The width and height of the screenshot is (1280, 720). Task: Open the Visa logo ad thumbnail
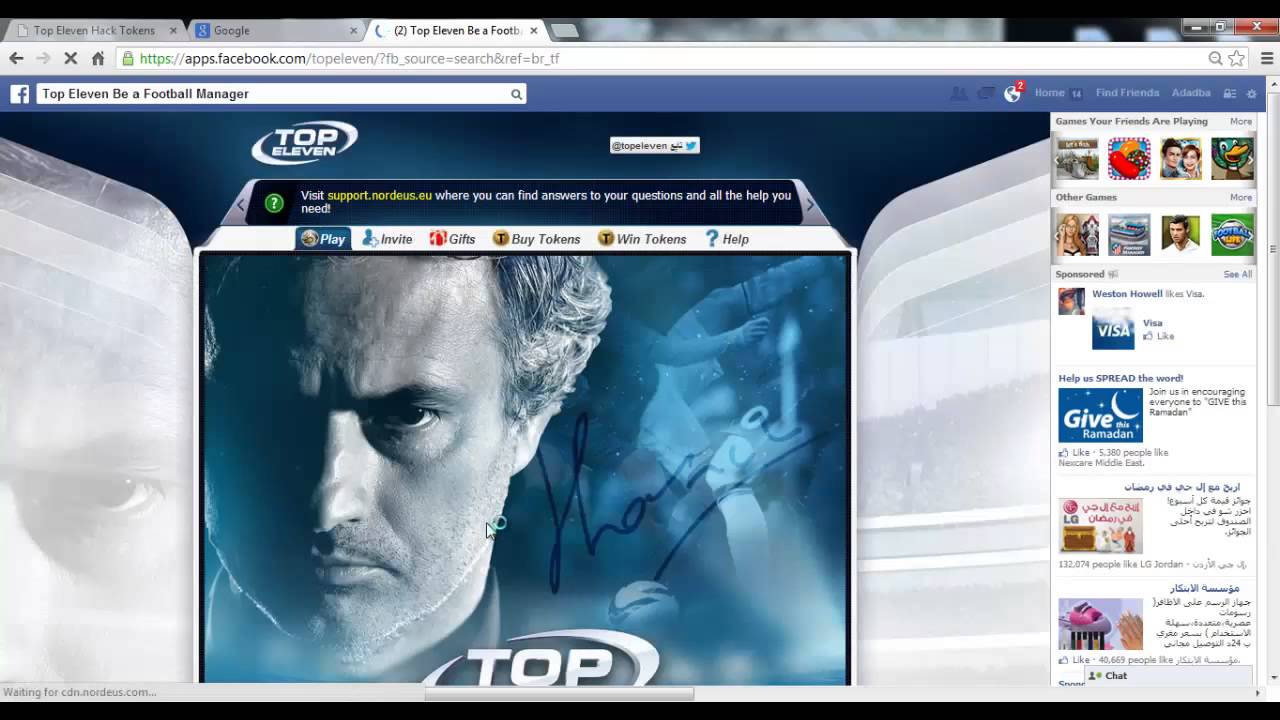point(1113,329)
